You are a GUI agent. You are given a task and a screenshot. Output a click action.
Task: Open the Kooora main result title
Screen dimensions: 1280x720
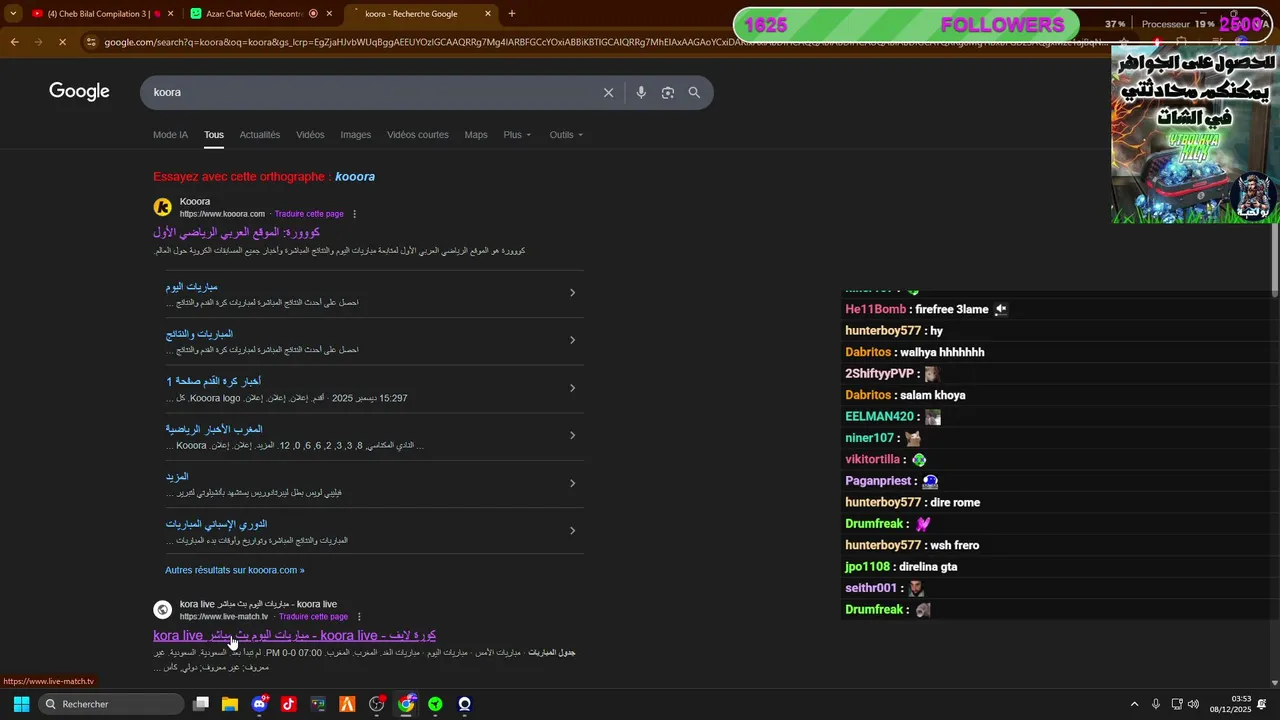pyautogui.click(x=236, y=232)
